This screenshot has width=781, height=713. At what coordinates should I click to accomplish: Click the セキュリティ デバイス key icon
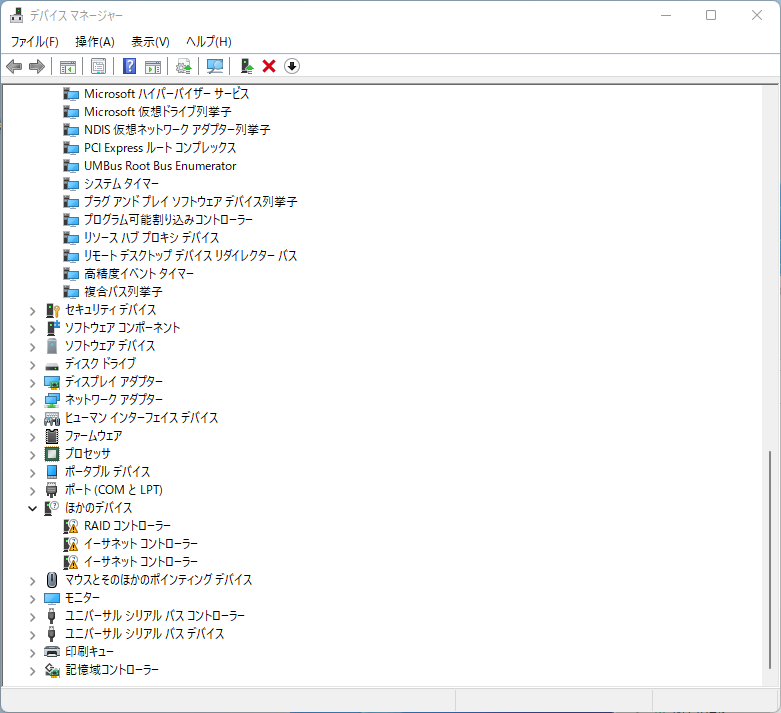click(x=52, y=310)
